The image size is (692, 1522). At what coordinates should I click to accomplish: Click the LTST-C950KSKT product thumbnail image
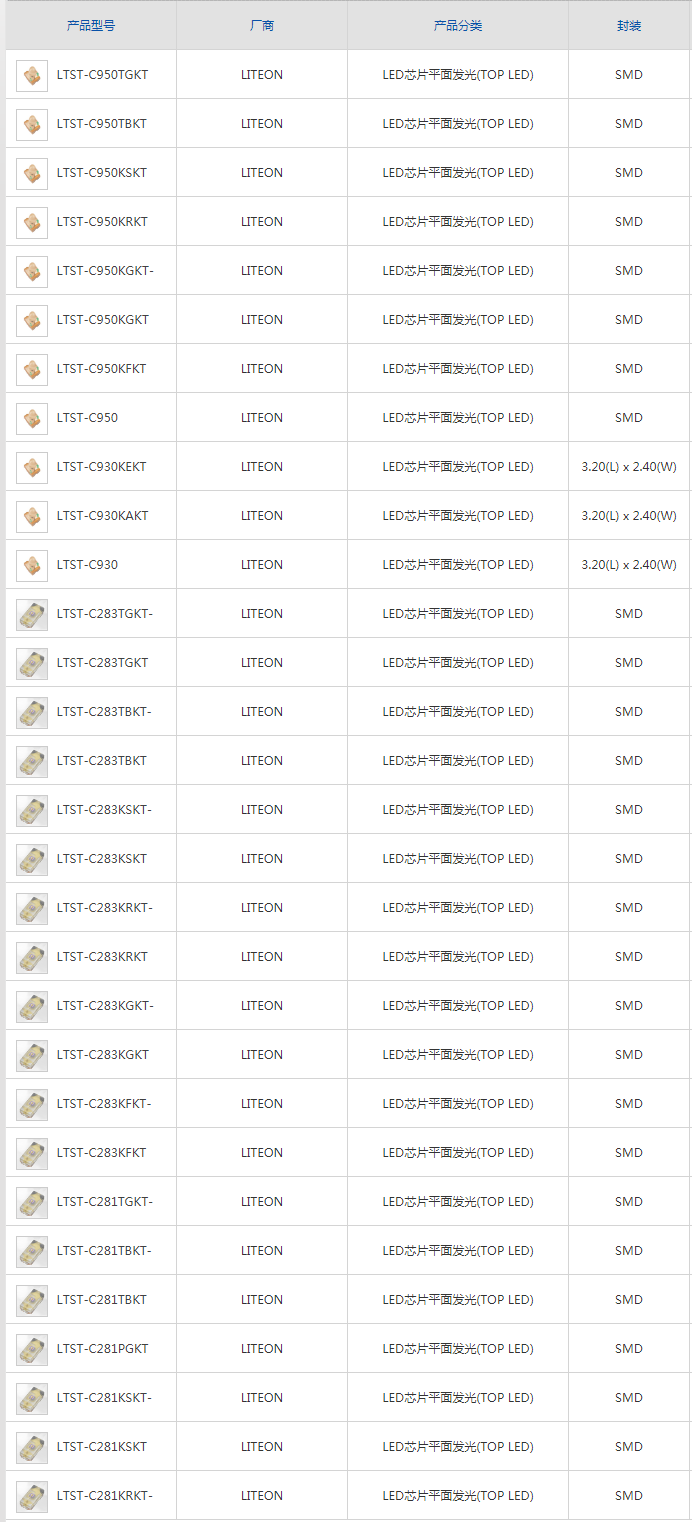point(31,172)
